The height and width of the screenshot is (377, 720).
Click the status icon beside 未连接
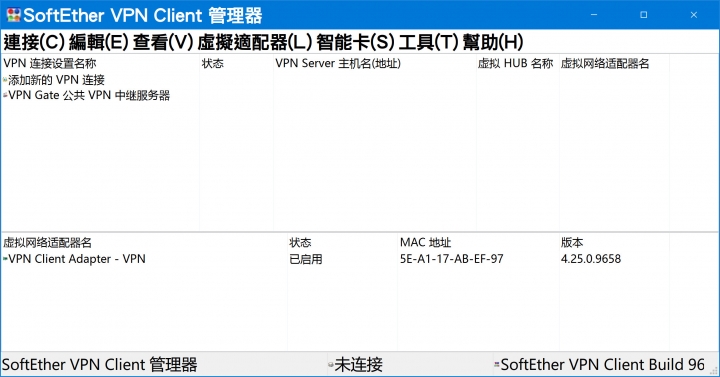[x=331, y=365]
